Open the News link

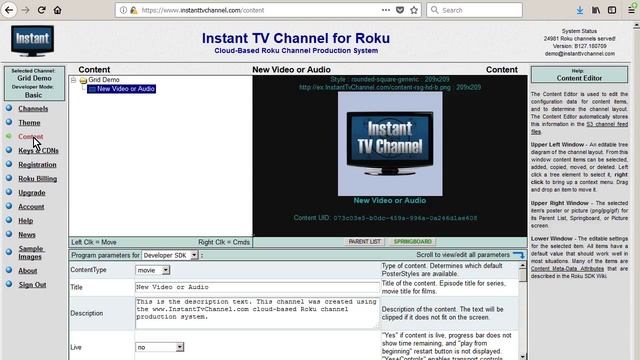pyautogui.click(x=27, y=235)
